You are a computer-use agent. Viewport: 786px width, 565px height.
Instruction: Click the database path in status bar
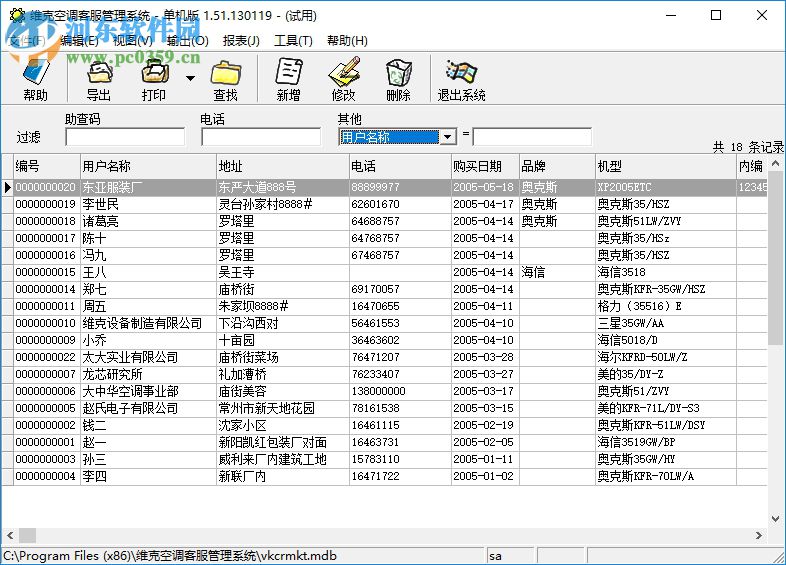click(x=170, y=556)
